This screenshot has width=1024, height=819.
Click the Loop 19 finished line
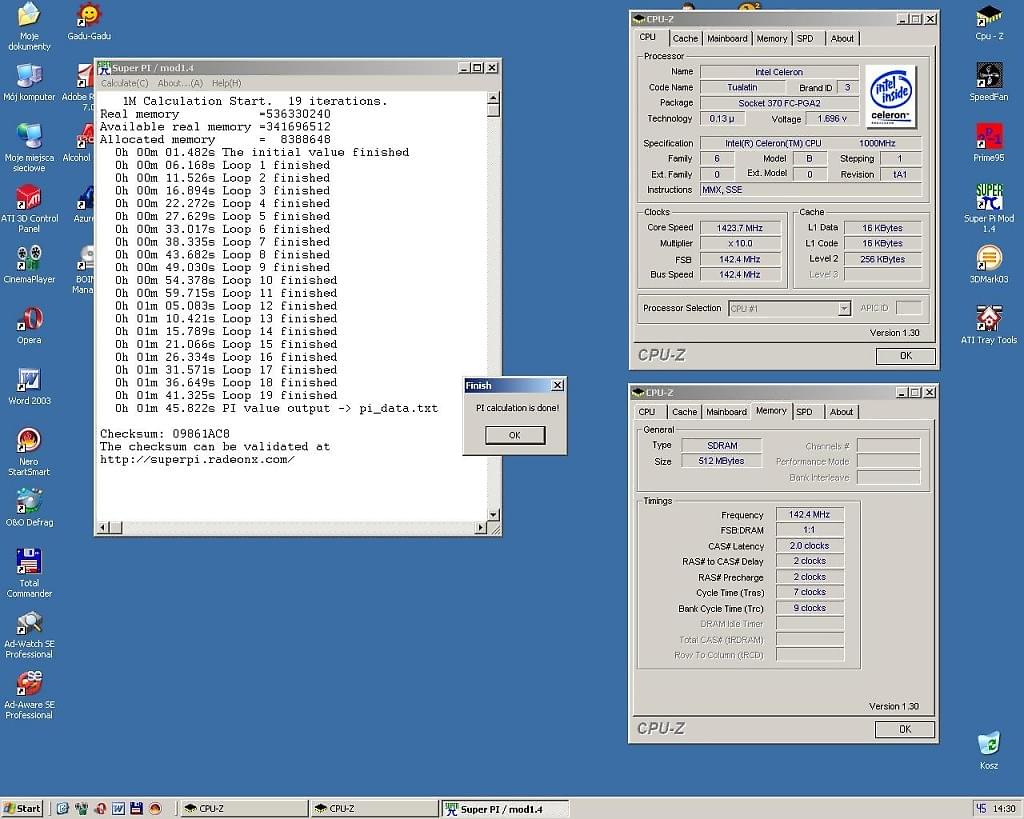pos(227,396)
